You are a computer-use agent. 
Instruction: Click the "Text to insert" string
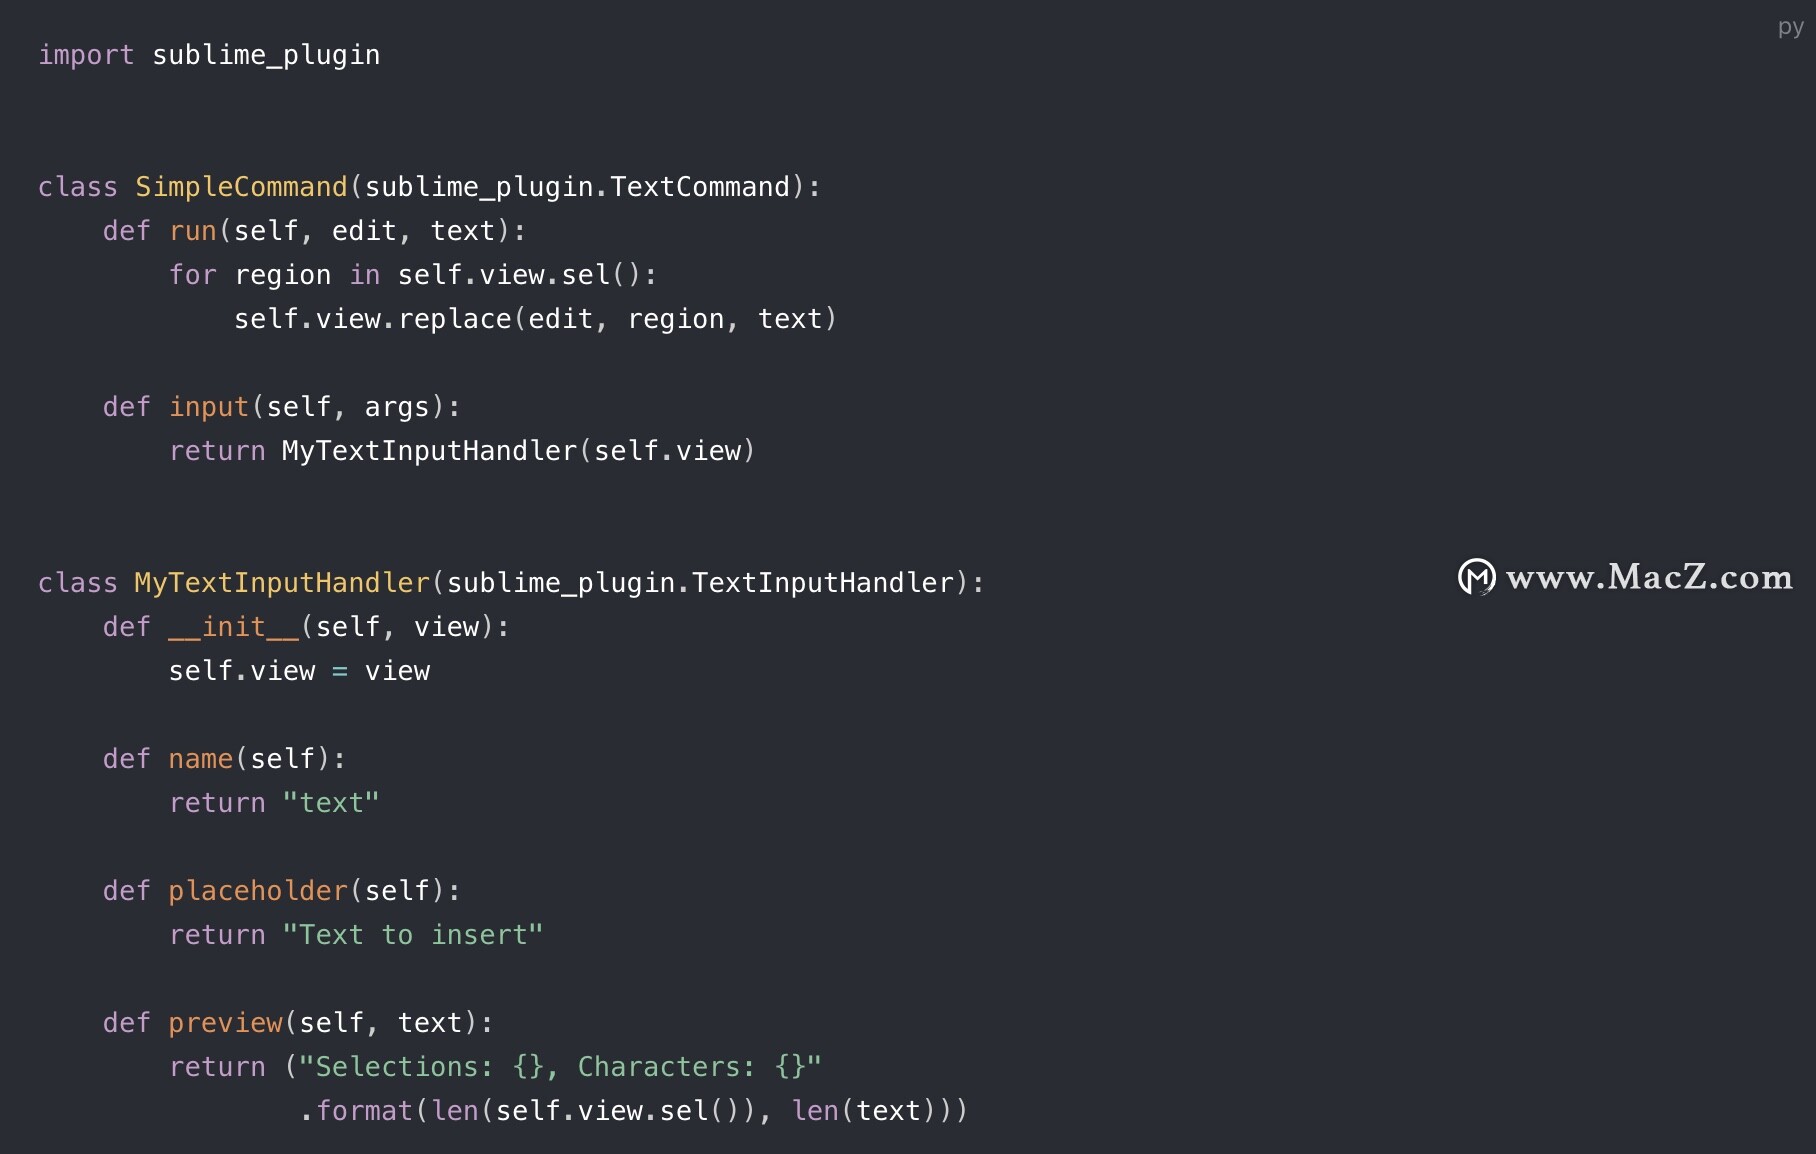click(412, 935)
